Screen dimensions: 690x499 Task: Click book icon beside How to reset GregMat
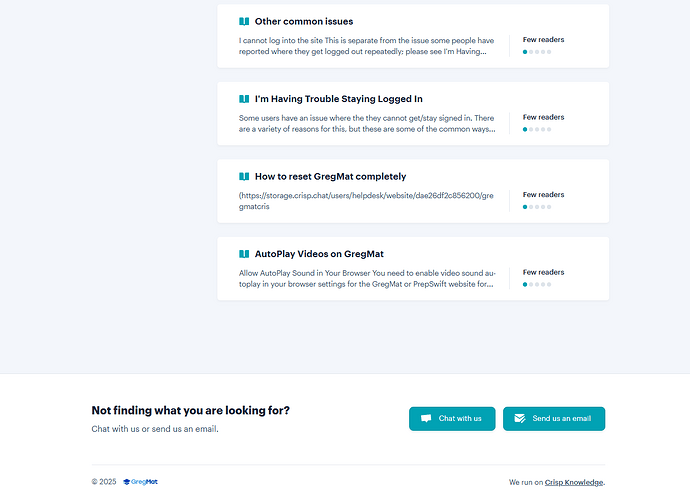[x=244, y=176]
